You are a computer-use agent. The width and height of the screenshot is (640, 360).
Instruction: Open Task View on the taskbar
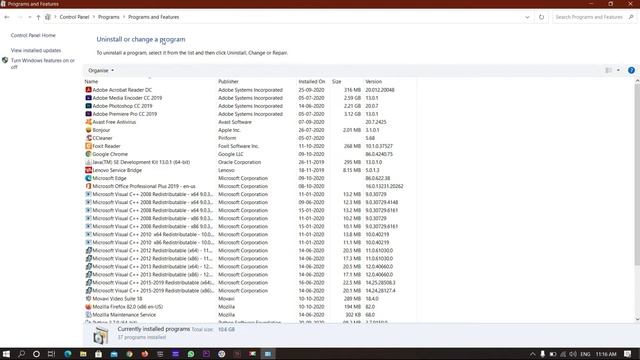tap(51, 354)
